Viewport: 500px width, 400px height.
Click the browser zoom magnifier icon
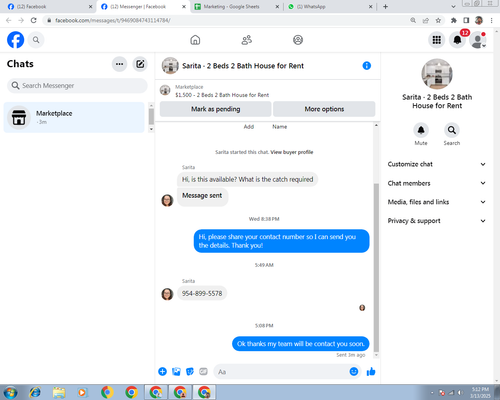tap(413, 20)
